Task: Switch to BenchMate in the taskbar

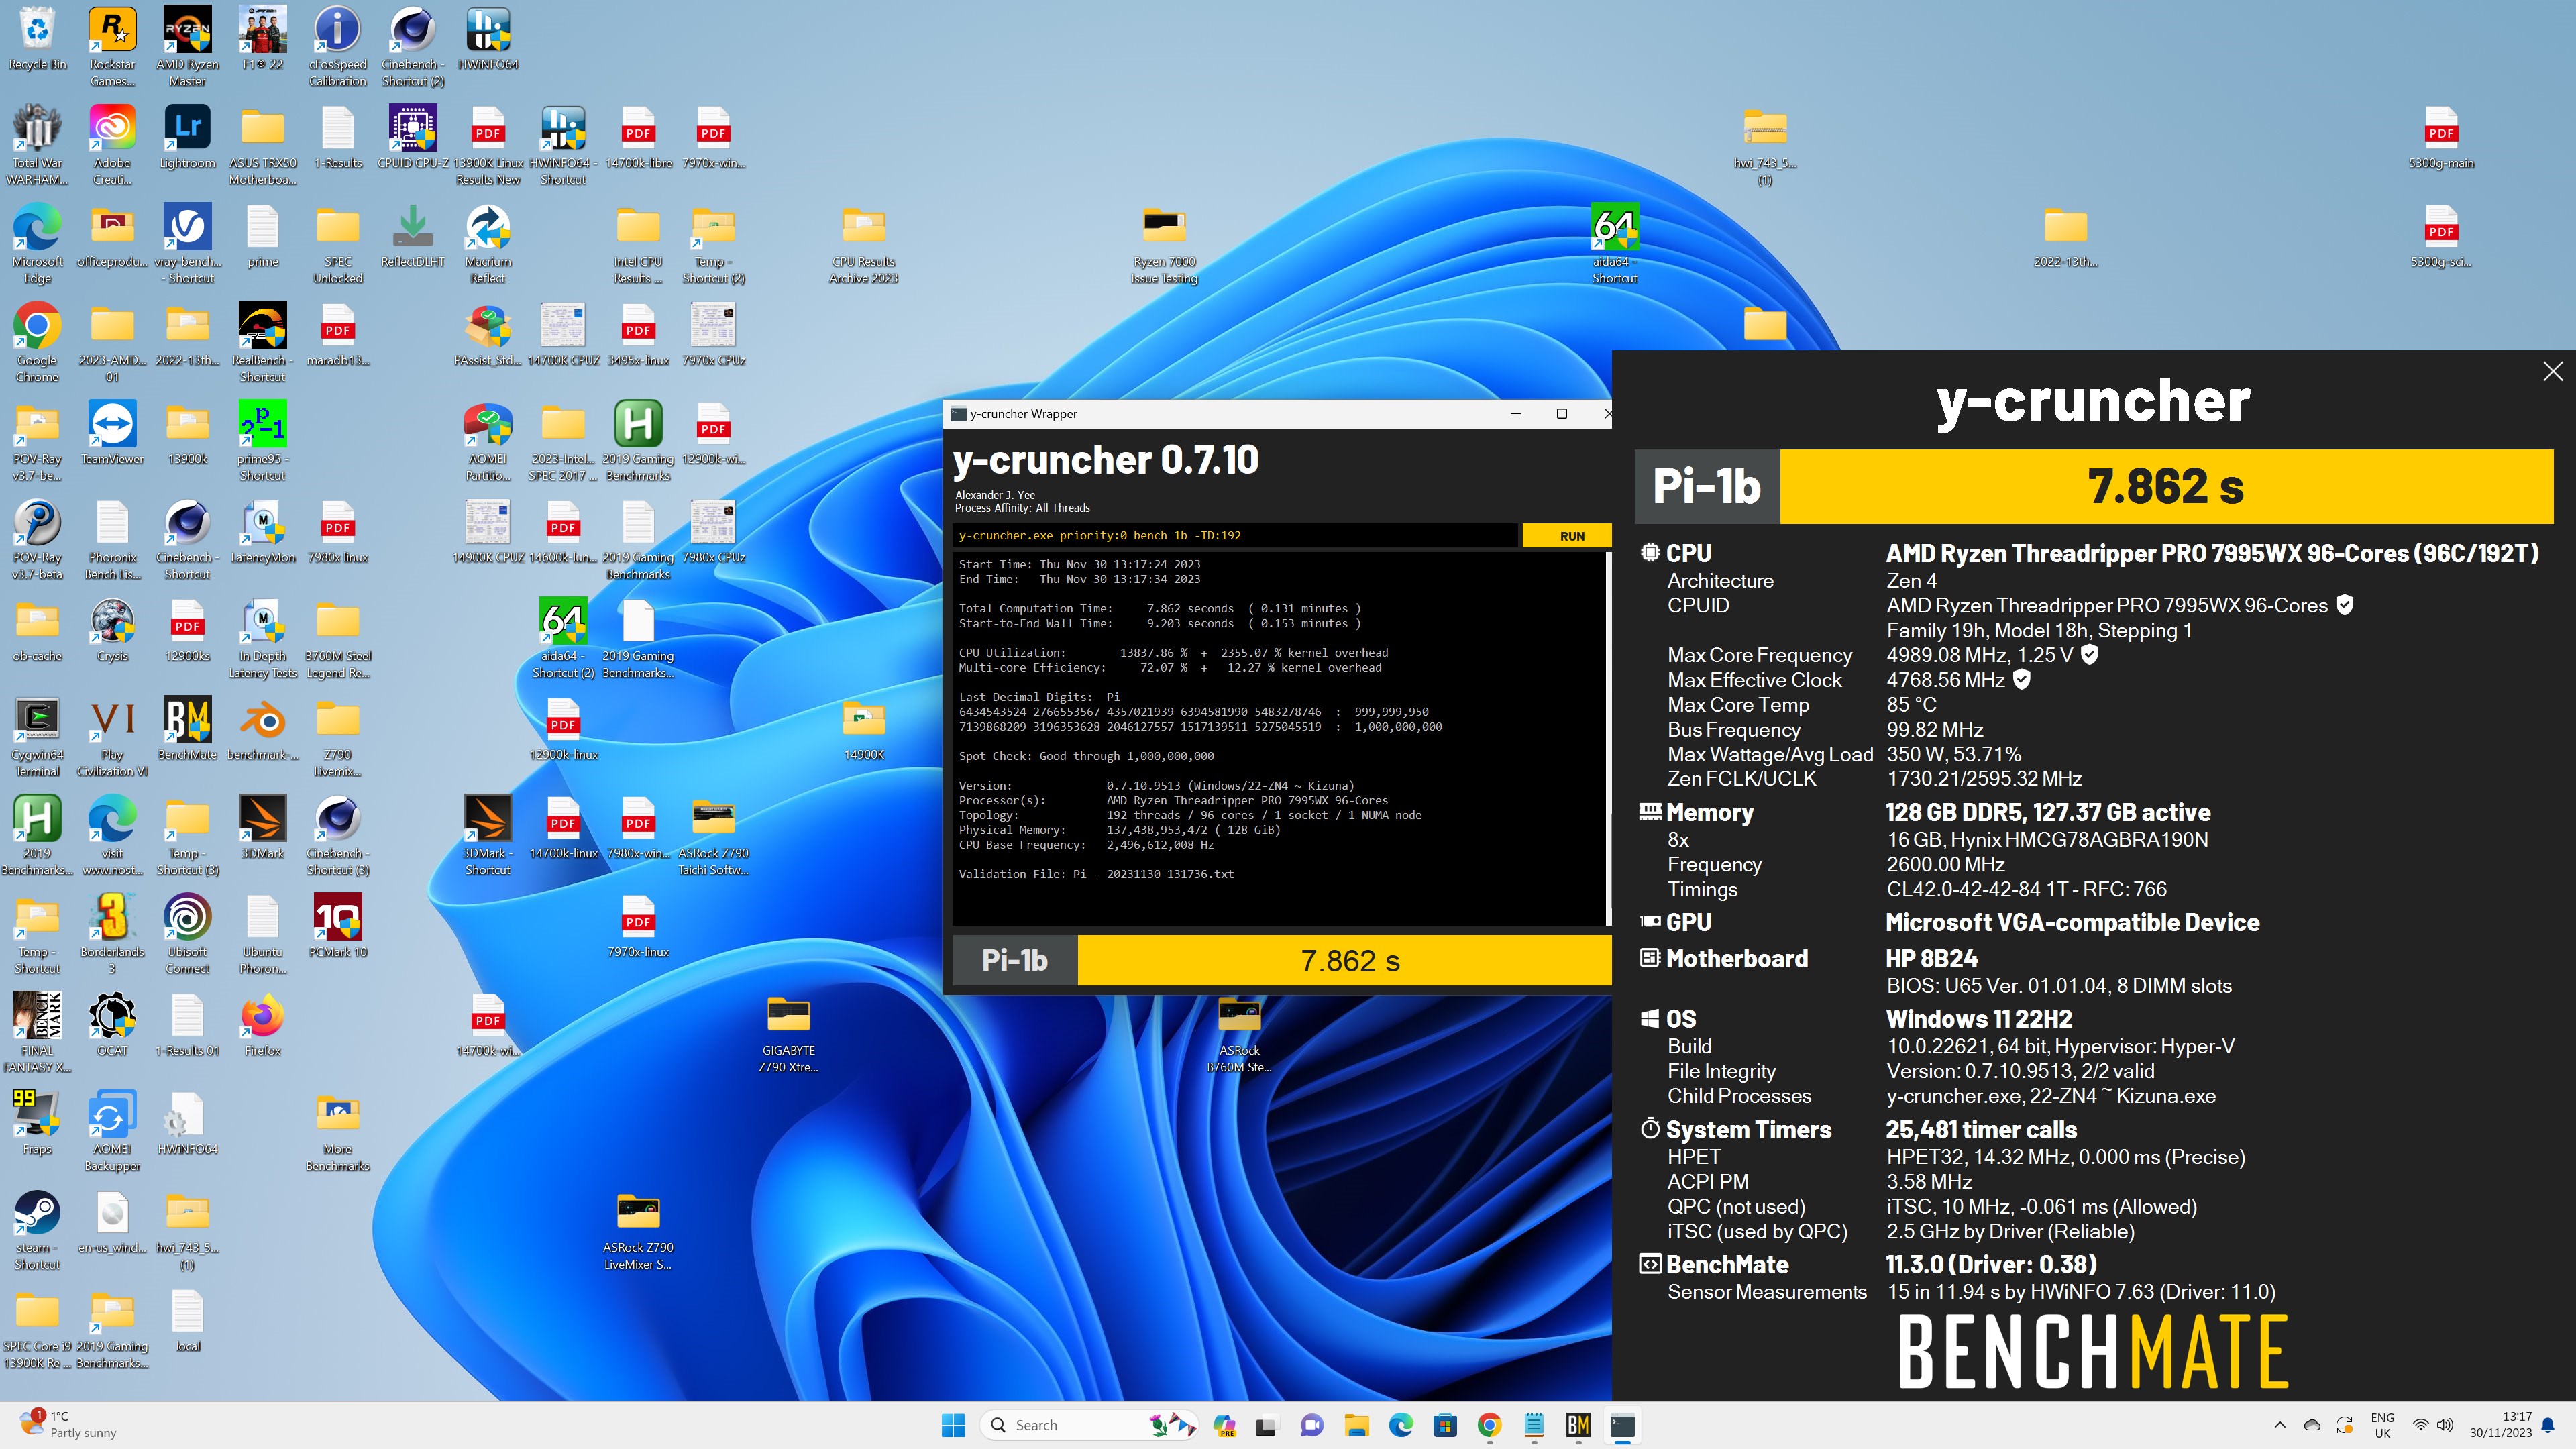Action: coord(1578,1425)
